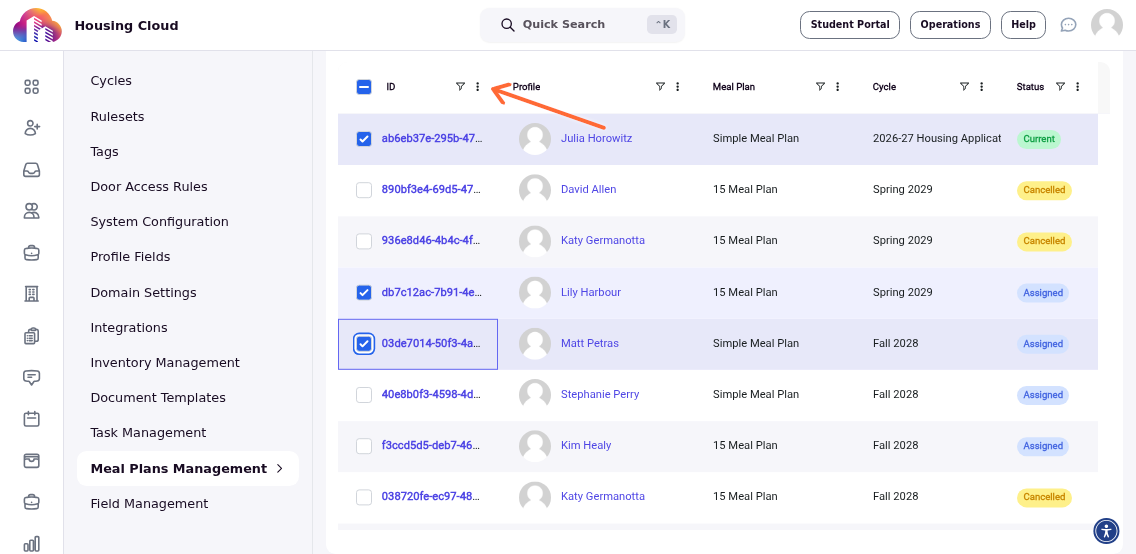Viewport: 1136px width, 554px height.
Task: Check the 038720fe row checkbox
Action: (x=364, y=498)
